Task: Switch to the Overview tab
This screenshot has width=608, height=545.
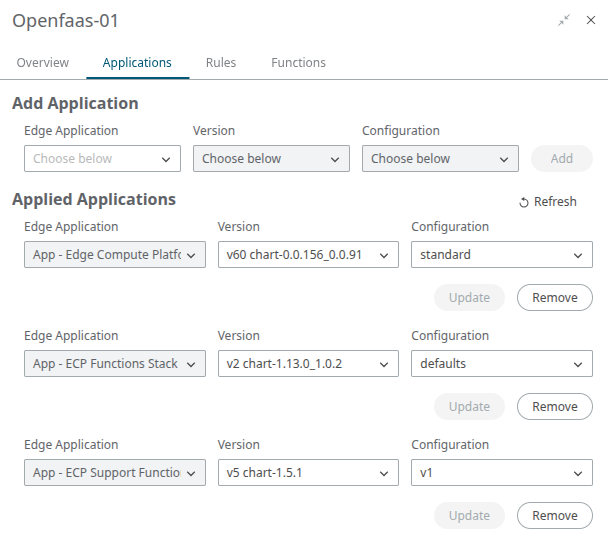Action: 43,62
